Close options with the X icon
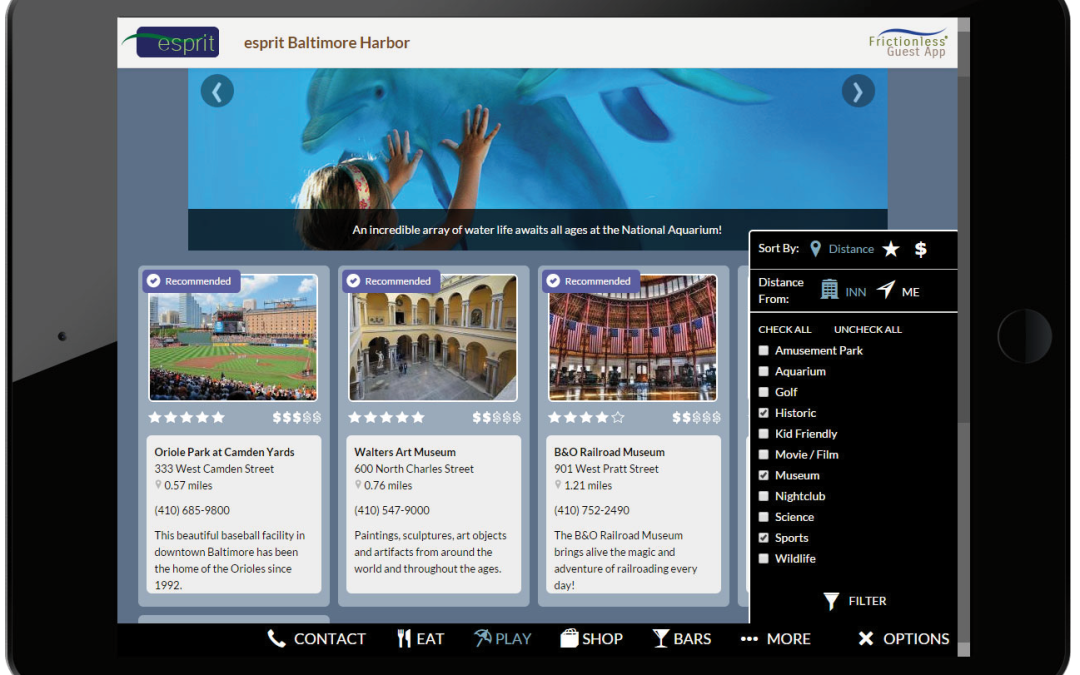1080x675 pixels. 866,638
